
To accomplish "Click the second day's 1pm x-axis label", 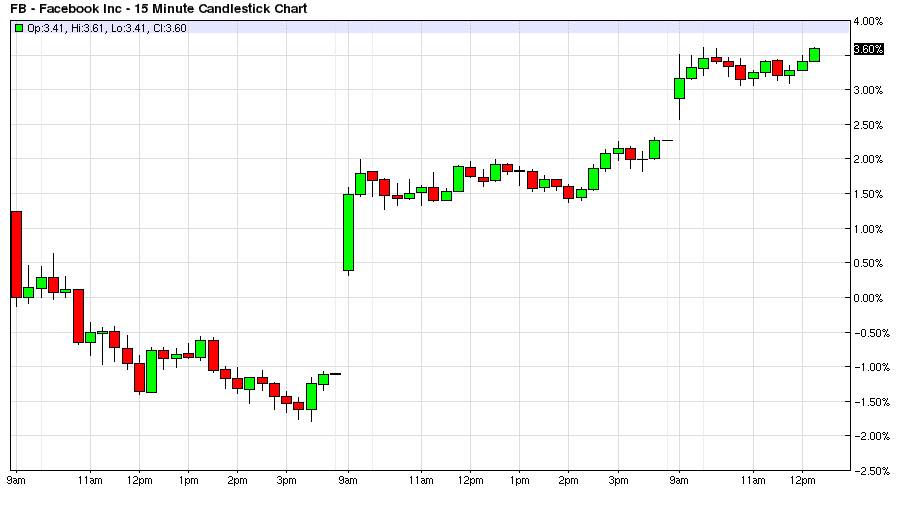I will click(519, 481).
